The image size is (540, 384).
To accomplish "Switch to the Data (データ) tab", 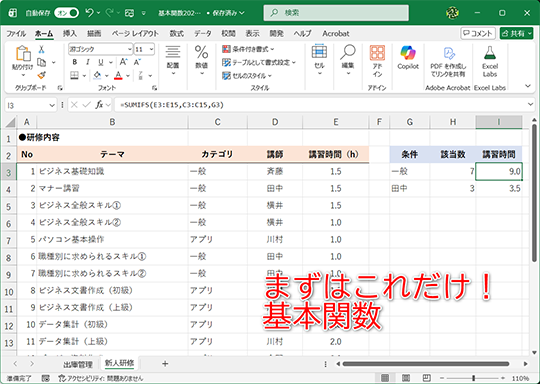I will pyautogui.click(x=202, y=33).
